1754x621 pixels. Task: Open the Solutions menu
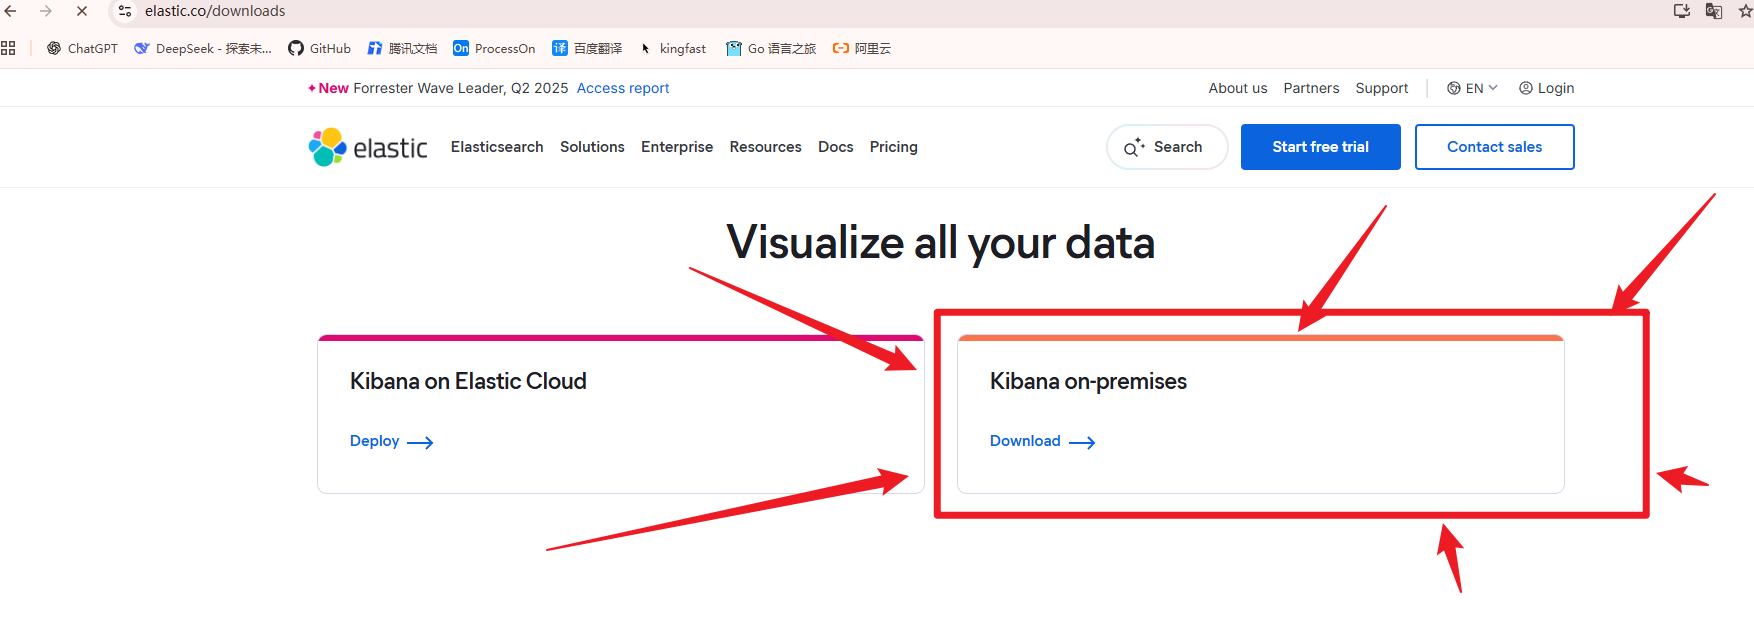point(592,147)
